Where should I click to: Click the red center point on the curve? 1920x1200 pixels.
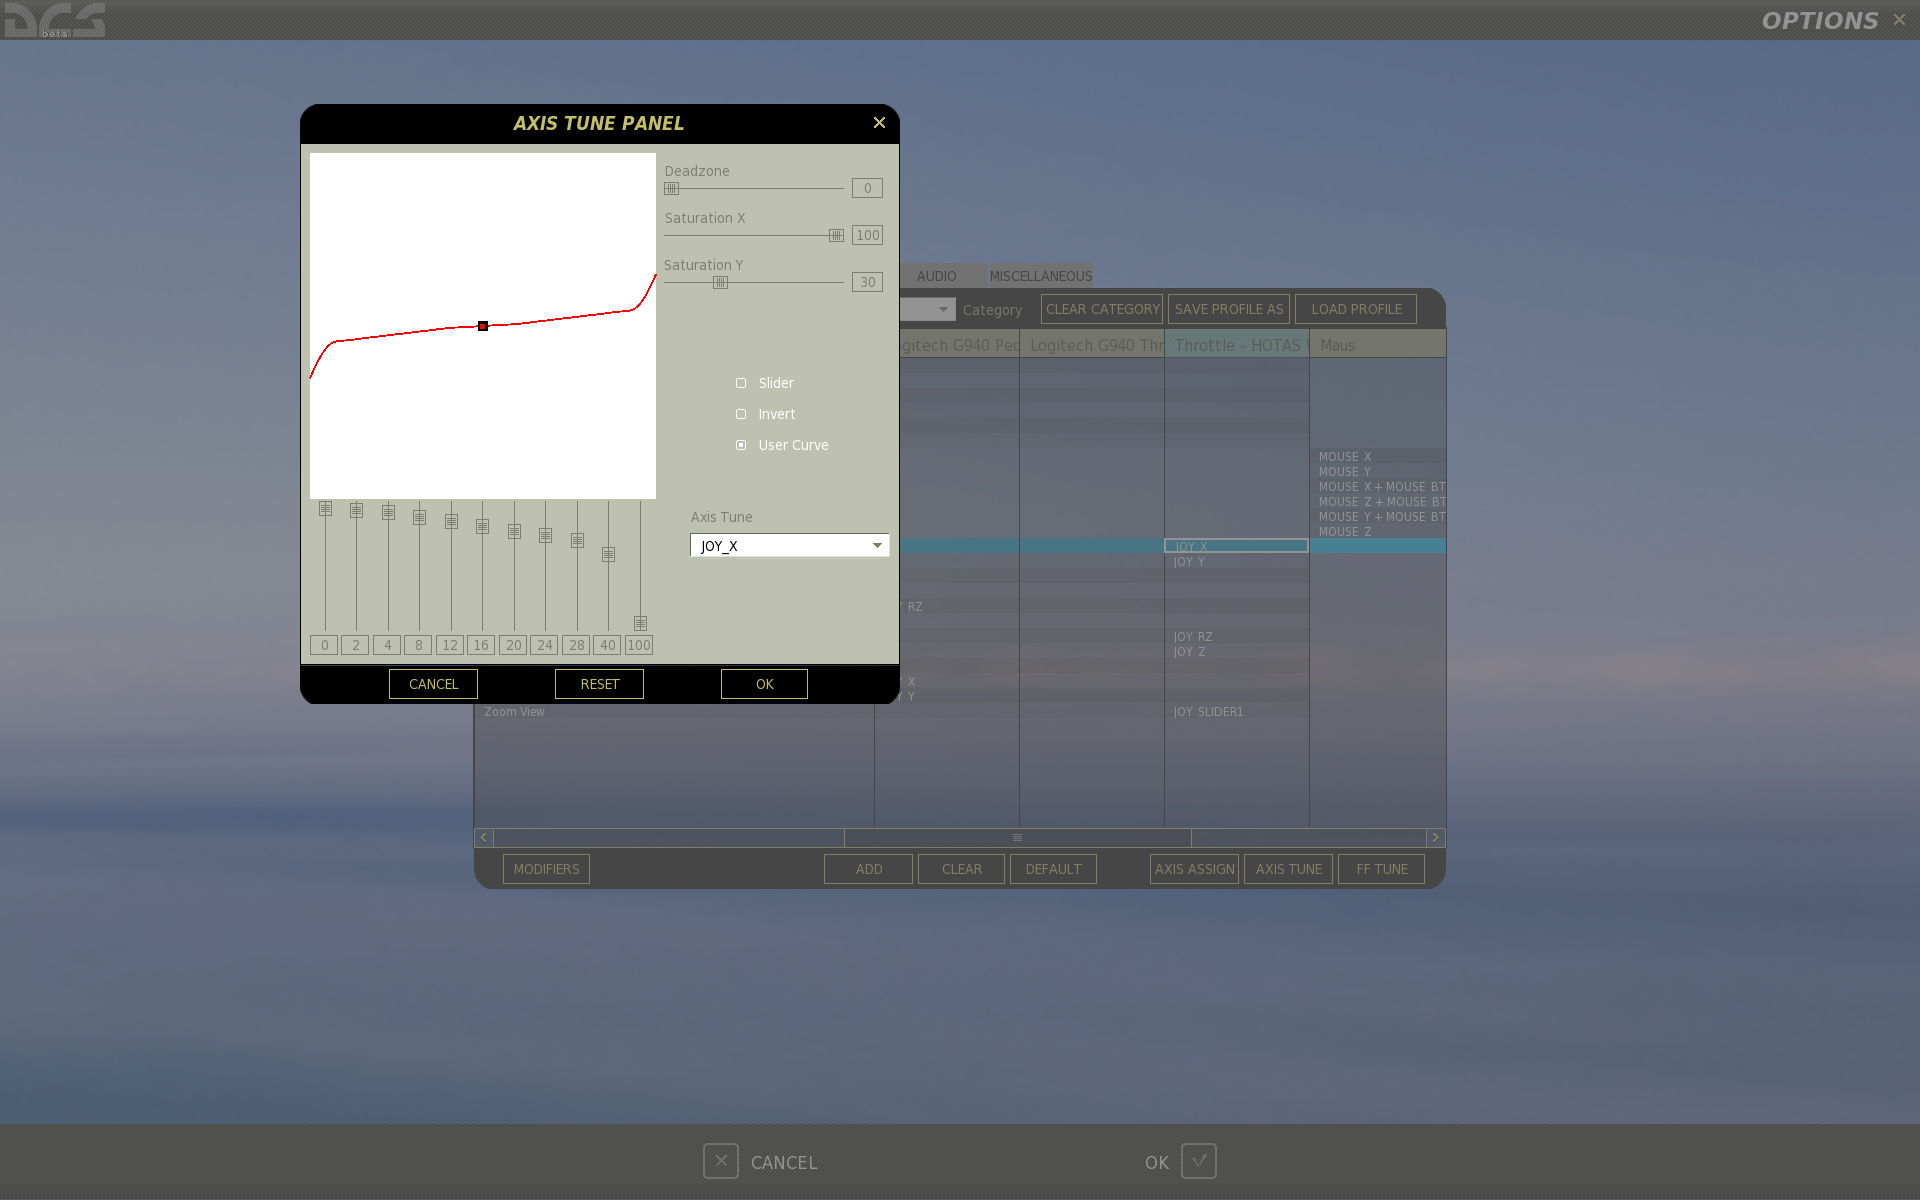(483, 326)
